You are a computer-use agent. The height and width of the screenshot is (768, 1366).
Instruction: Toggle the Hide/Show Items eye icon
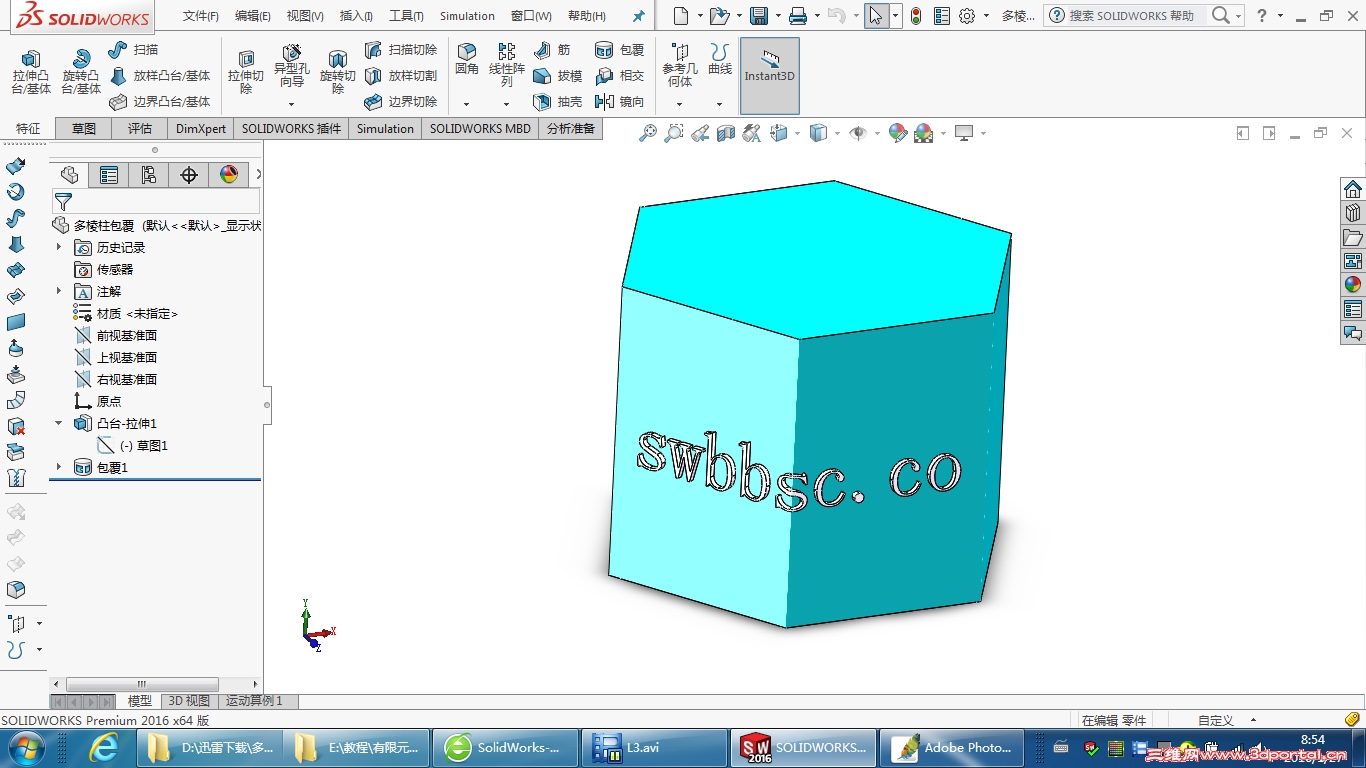click(x=857, y=133)
